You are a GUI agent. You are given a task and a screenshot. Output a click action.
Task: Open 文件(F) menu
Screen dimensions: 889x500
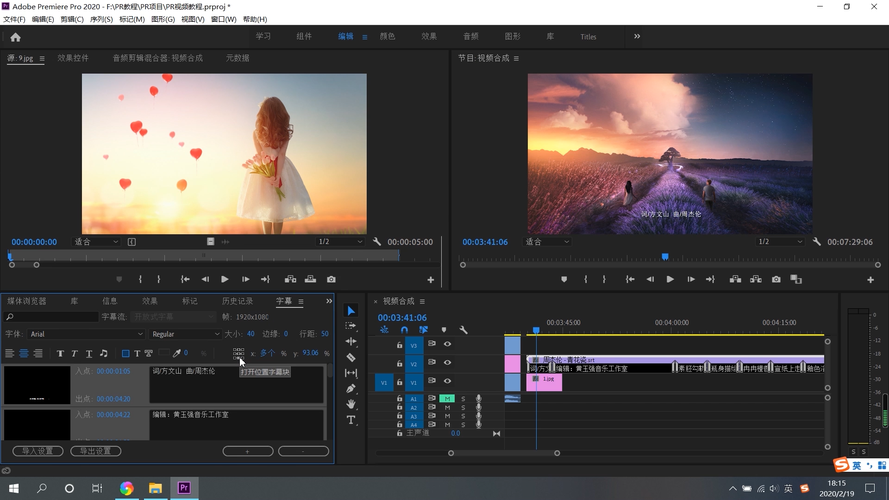[14, 19]
